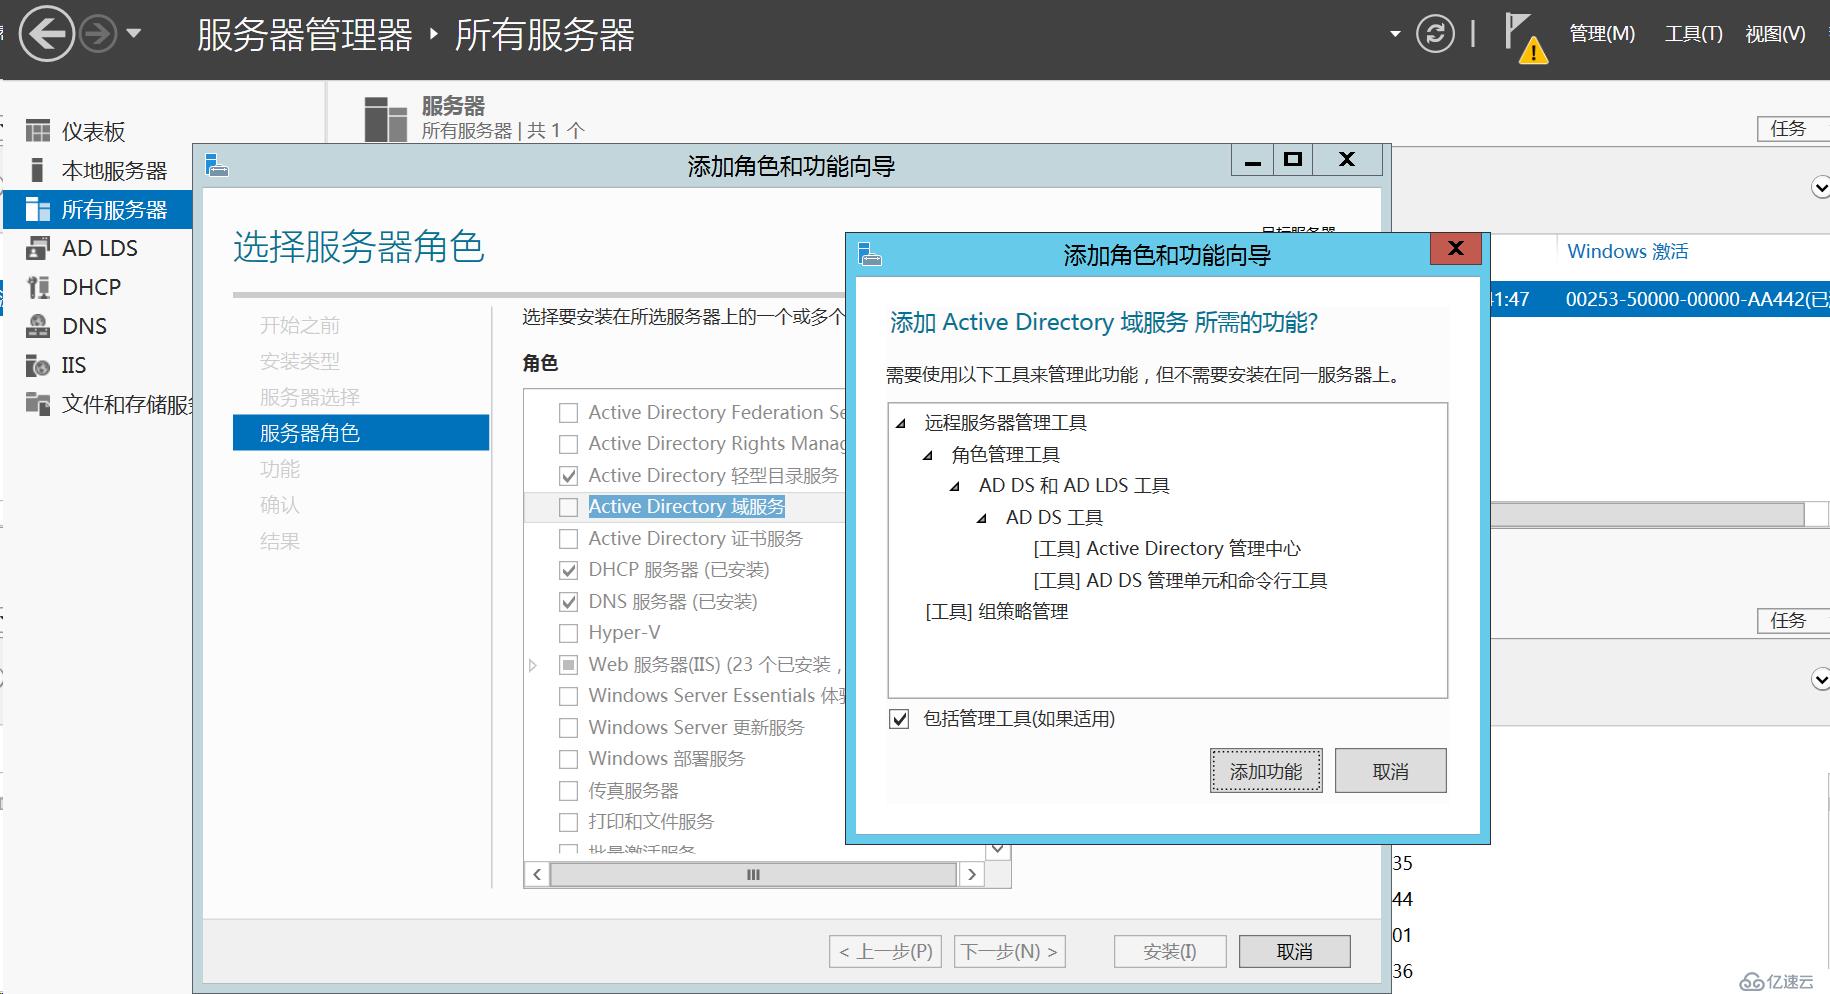1830x994 pixels.
Task: Collapse 远程服务器管理工具 tree node
Action: point(900,423)
